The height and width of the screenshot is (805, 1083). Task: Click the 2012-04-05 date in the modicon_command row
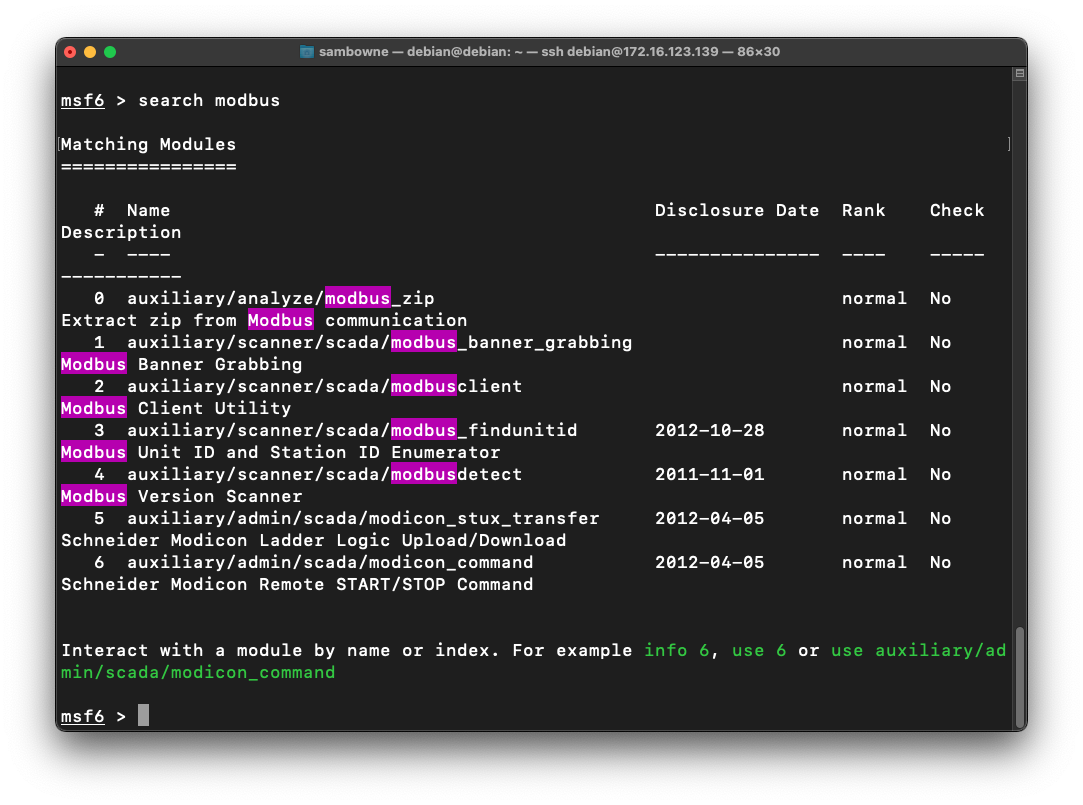[x=709, y=563]
